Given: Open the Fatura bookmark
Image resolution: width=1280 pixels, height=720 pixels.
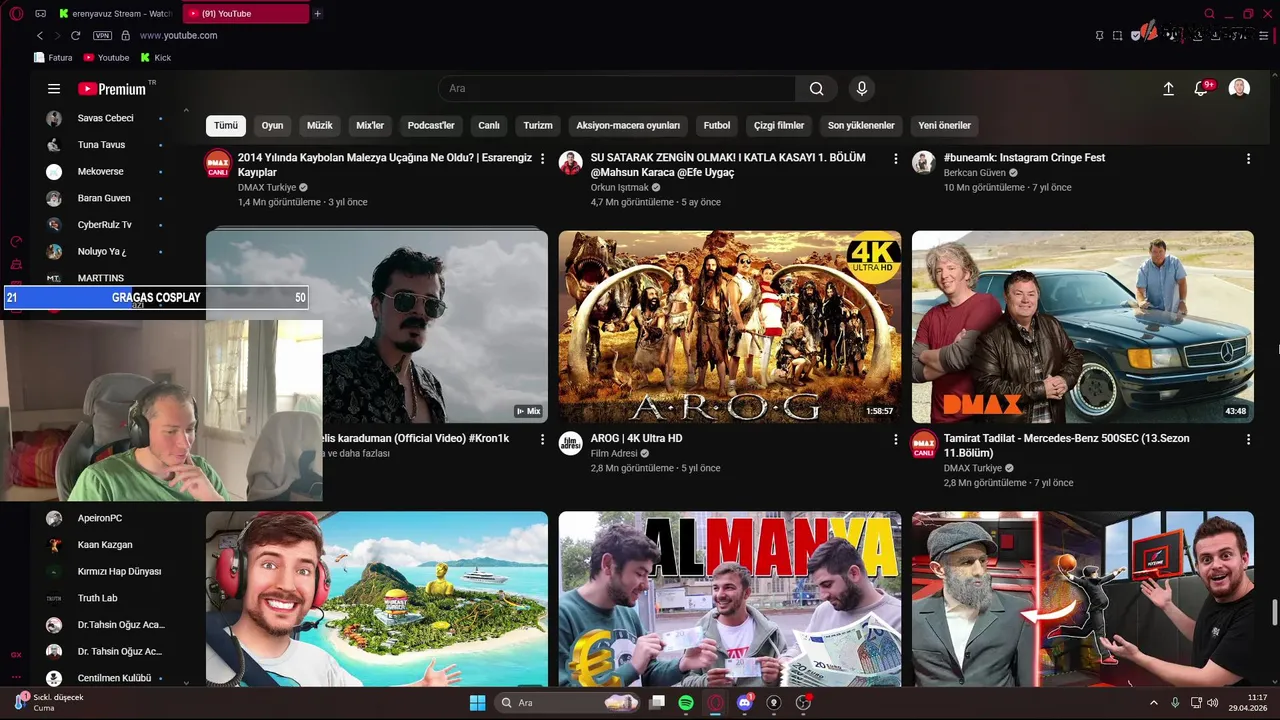Looking at the screenshot, I should point(53,58).
